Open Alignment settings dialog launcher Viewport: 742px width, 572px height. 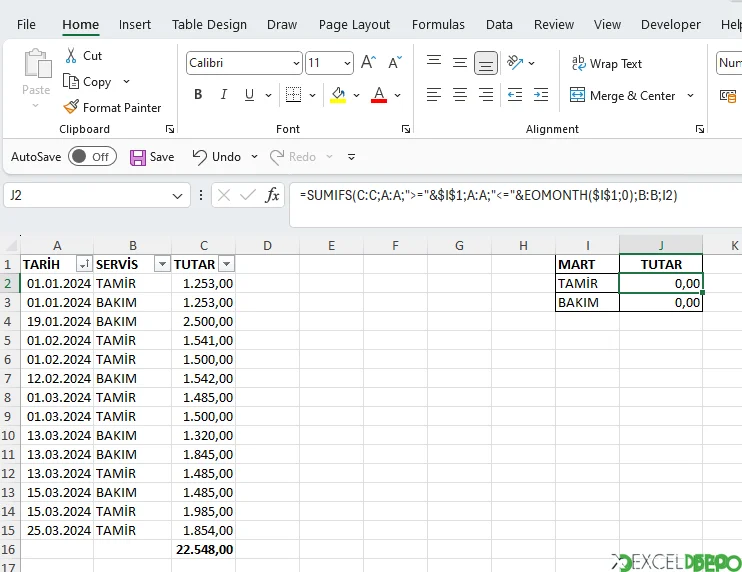[x=700, y=129]
